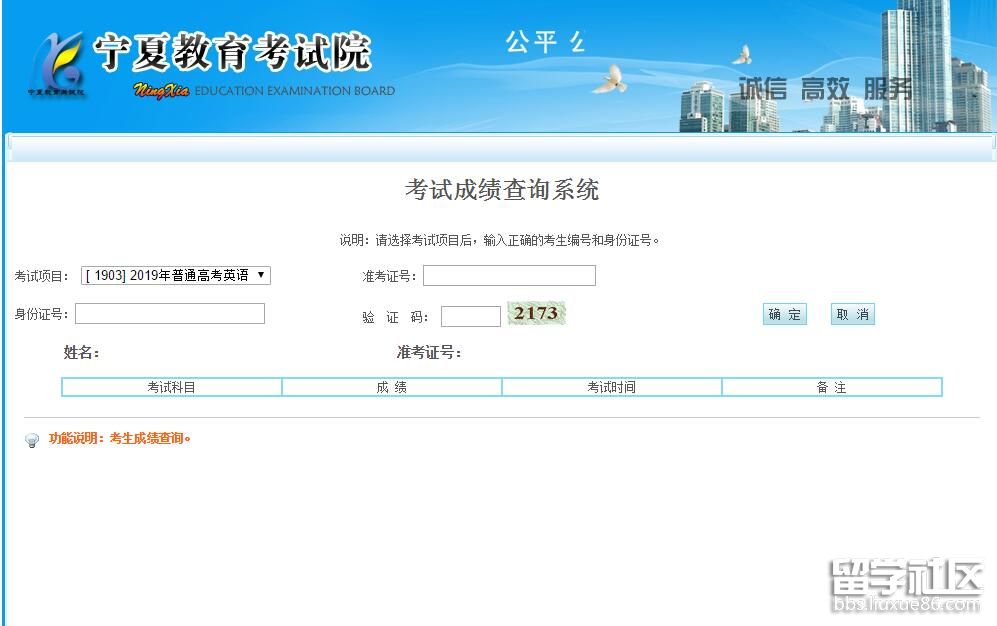The image size is (997, 626).
Task: Click the lightbulb icon beside 功能说明
Action: pyautogui.click(x=32, y=440)
